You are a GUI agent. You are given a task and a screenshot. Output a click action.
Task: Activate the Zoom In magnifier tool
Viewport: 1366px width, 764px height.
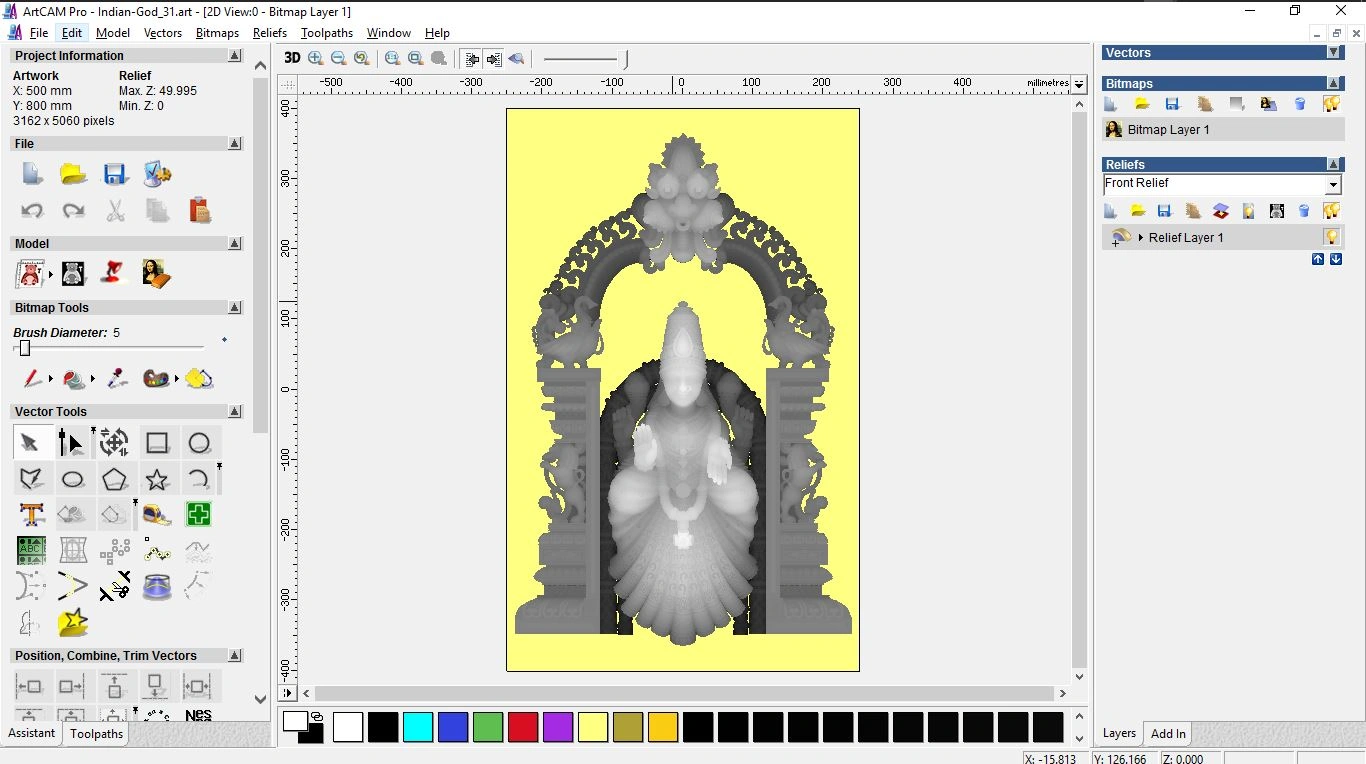point(315,58)
